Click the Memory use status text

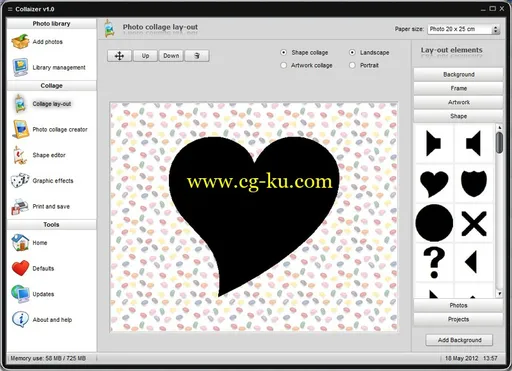tap(48, 358)
